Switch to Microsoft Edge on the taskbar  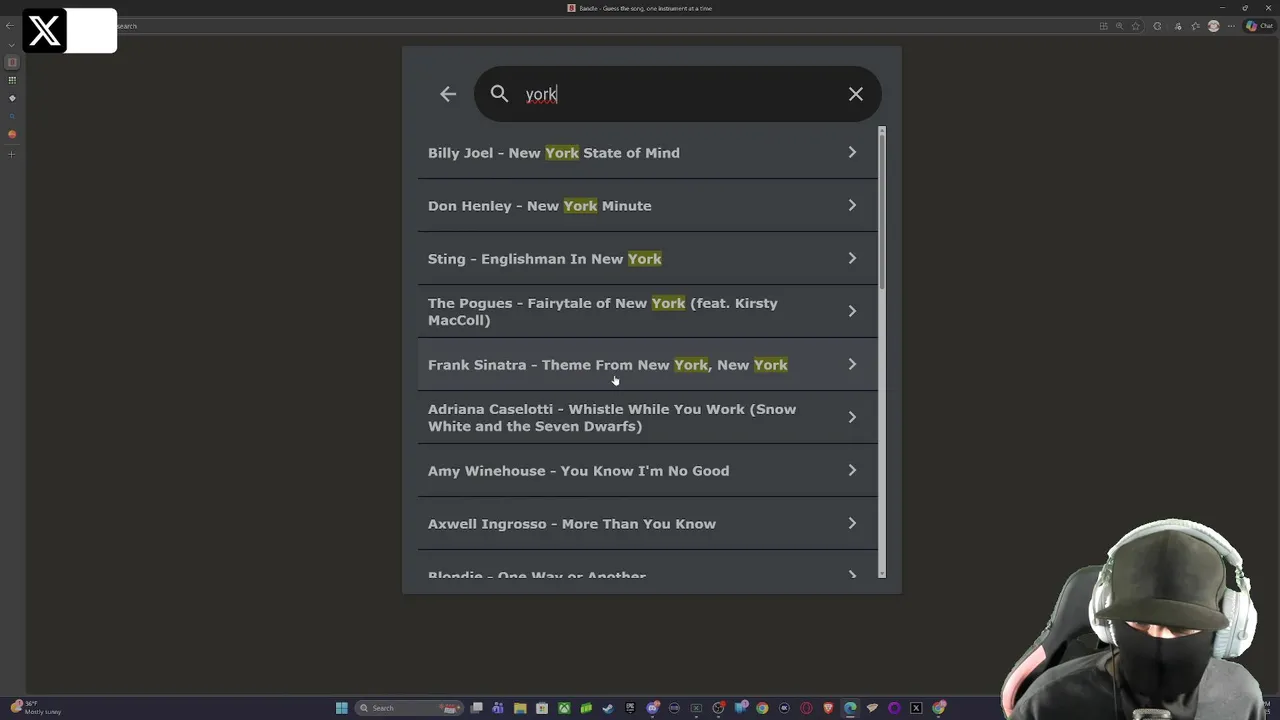tap(850, 708)
